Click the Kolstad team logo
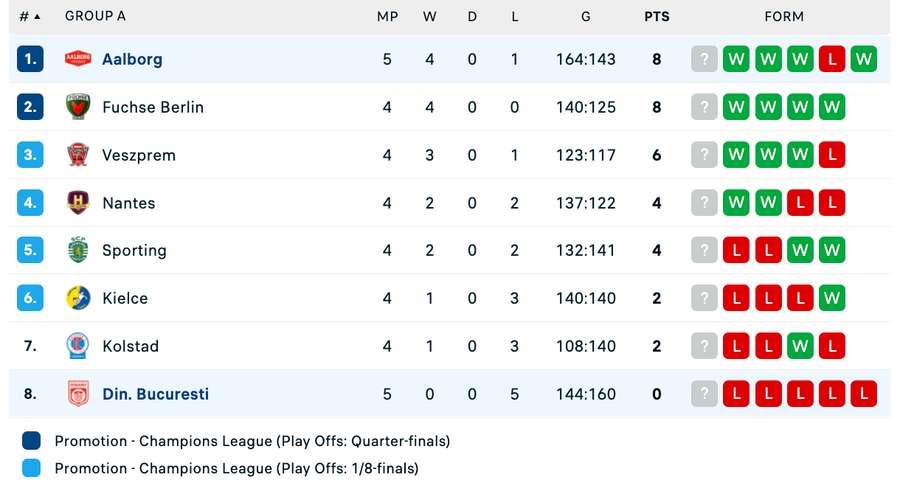This screenshot has height=482, width=900. click(78, 346)
